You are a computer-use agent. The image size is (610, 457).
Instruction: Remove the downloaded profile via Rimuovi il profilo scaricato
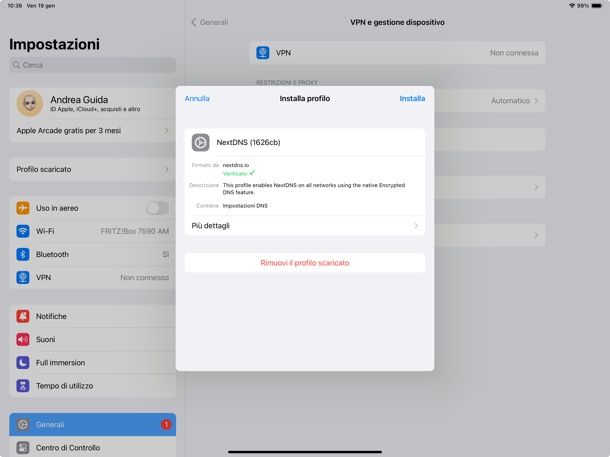click(305, 263)
